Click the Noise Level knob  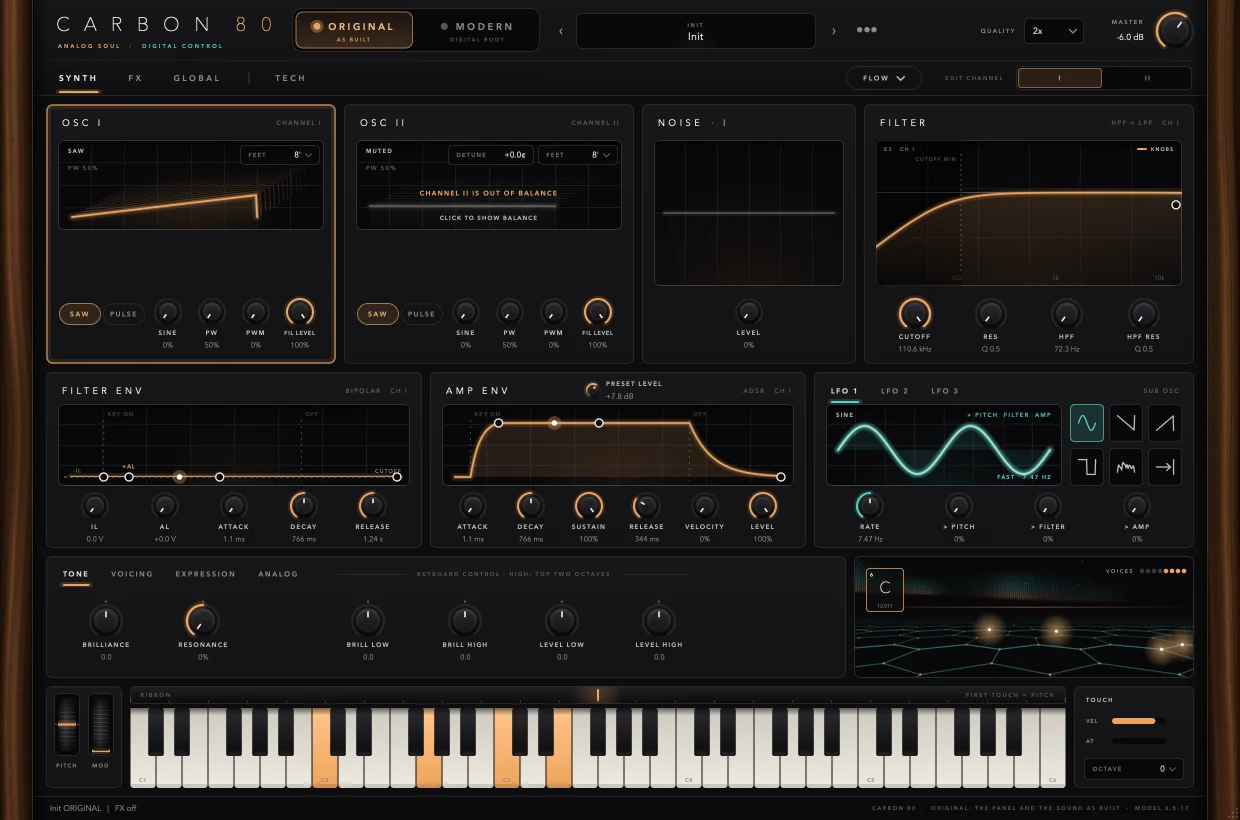pos(748,311)
